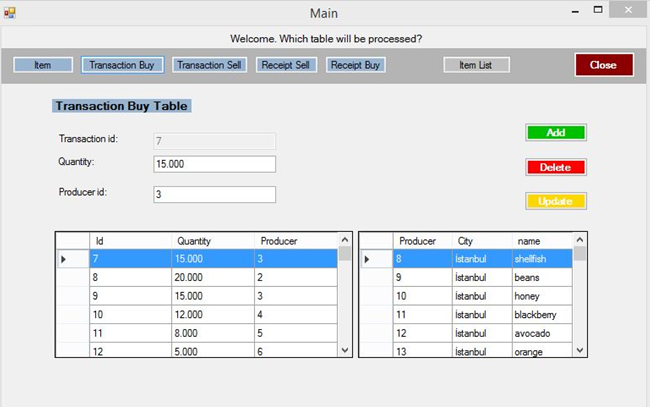Click the 20.000 quantity cell
Image resolution: width=650 pixels, height=407 pixels.
click(213, 277)
